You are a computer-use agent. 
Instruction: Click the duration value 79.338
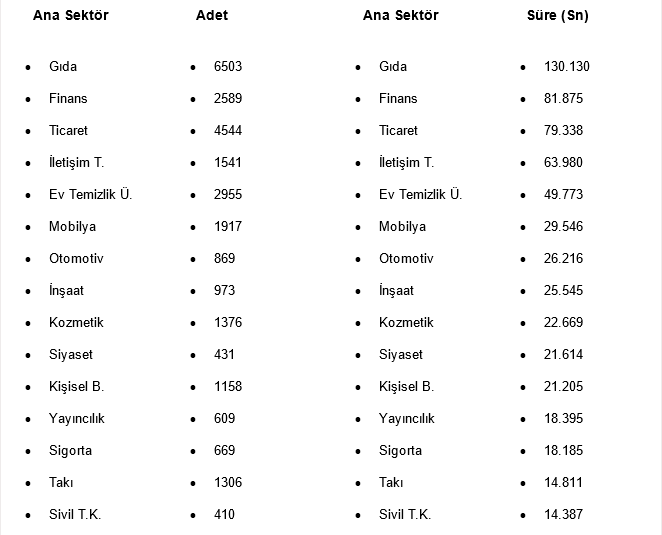(x=563, y=131)
